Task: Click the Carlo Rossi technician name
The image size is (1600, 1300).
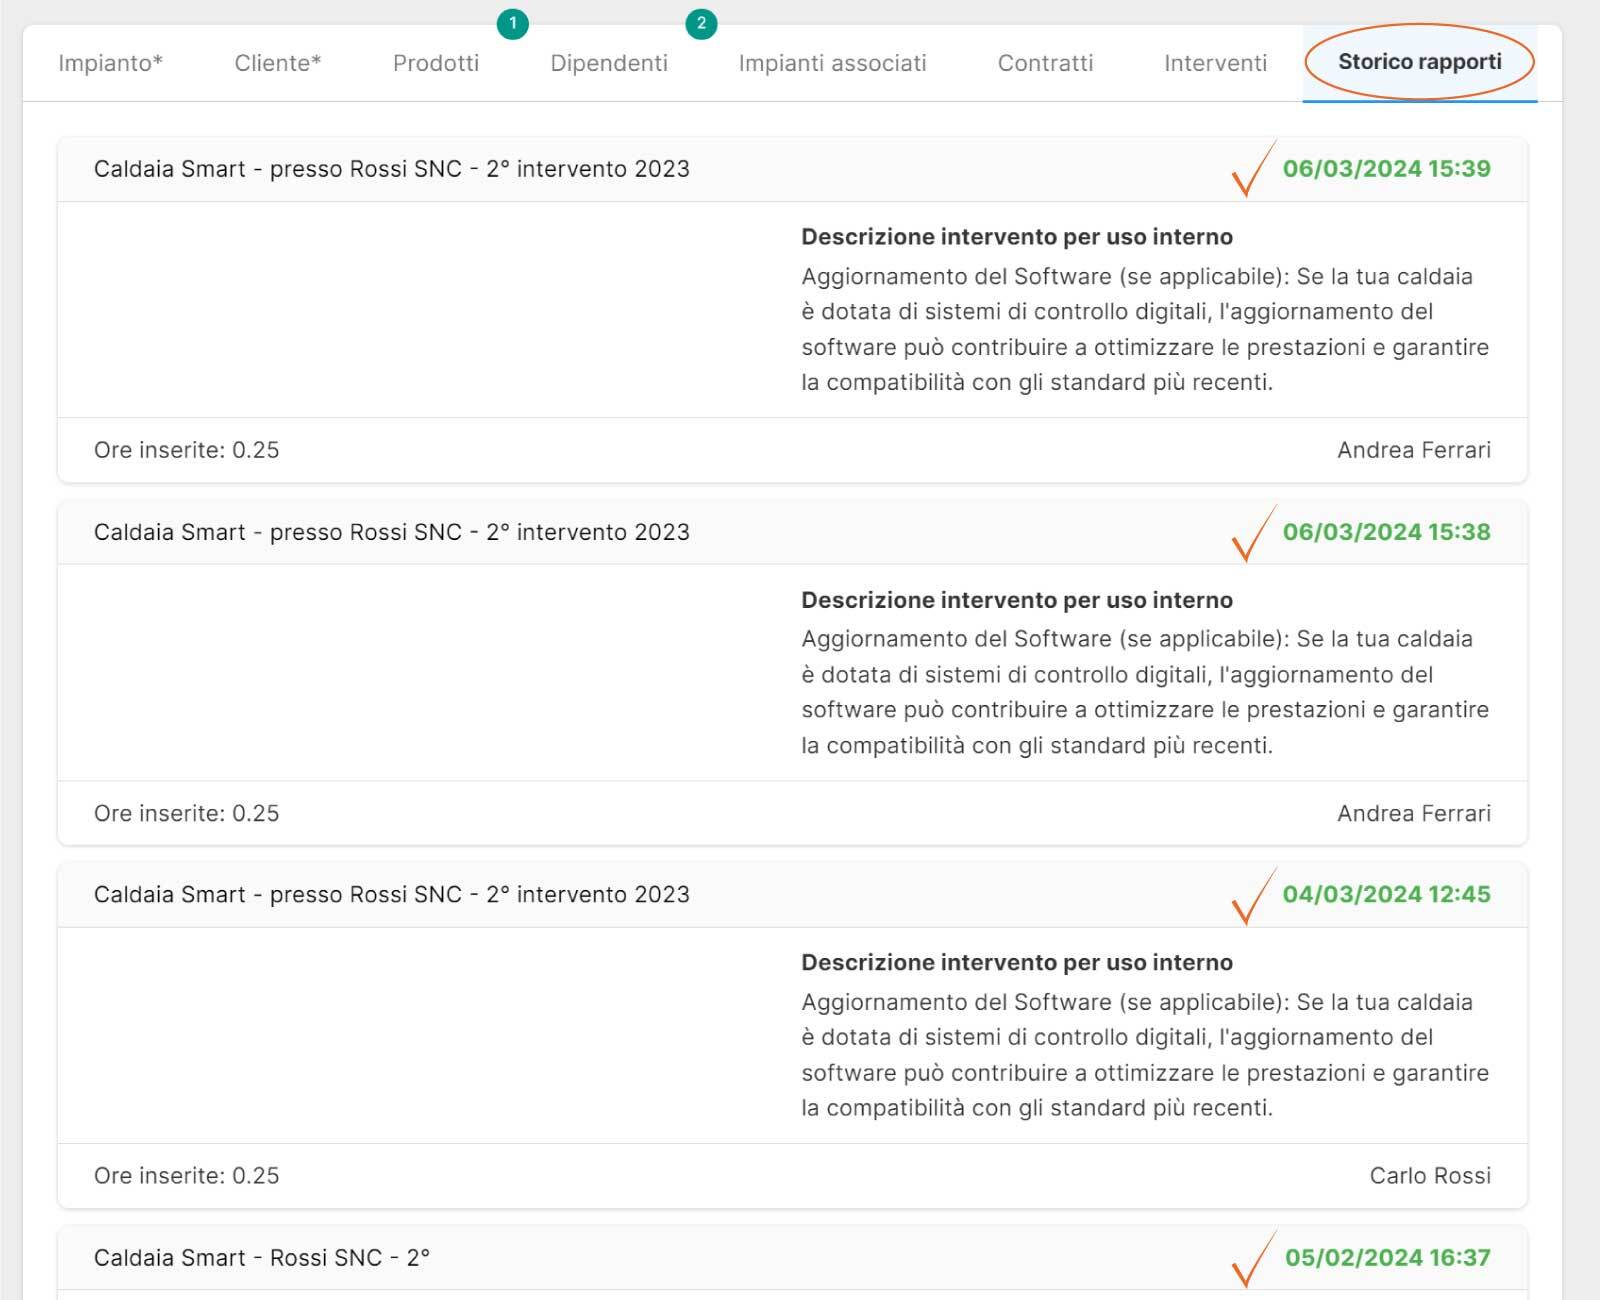Action: [x=1429, y=1176]
